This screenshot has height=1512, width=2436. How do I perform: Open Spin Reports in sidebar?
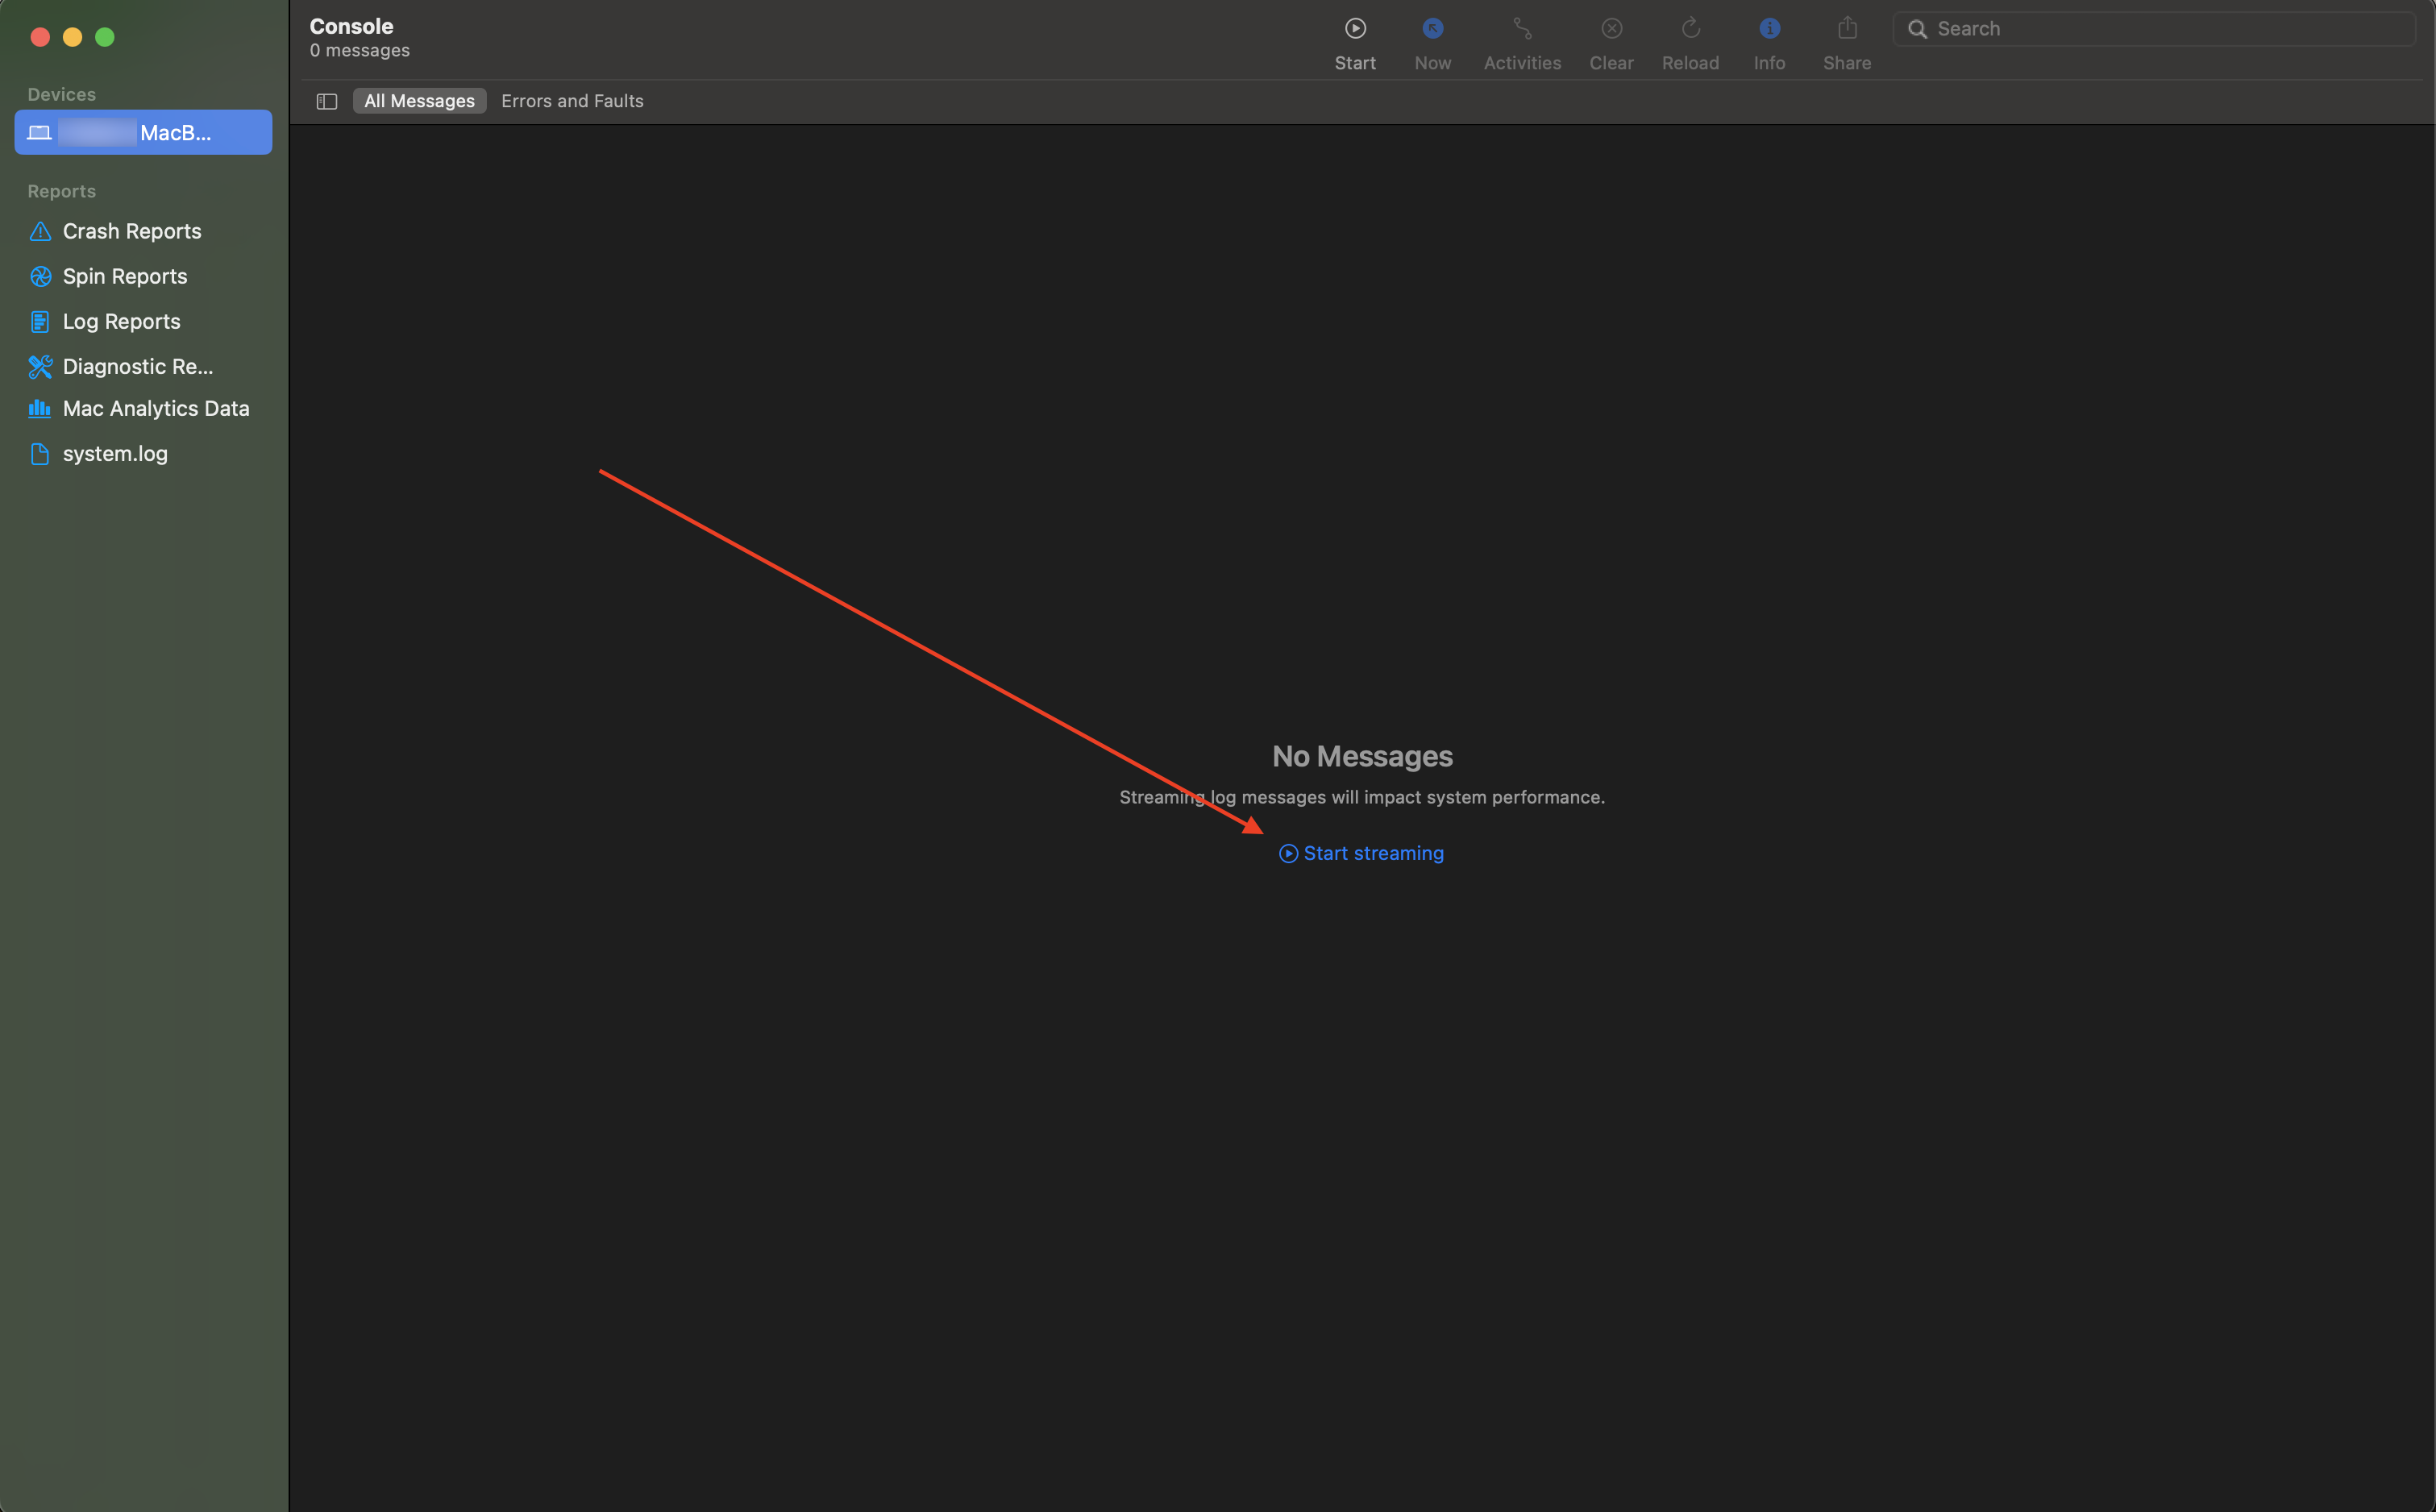point(124,276)
